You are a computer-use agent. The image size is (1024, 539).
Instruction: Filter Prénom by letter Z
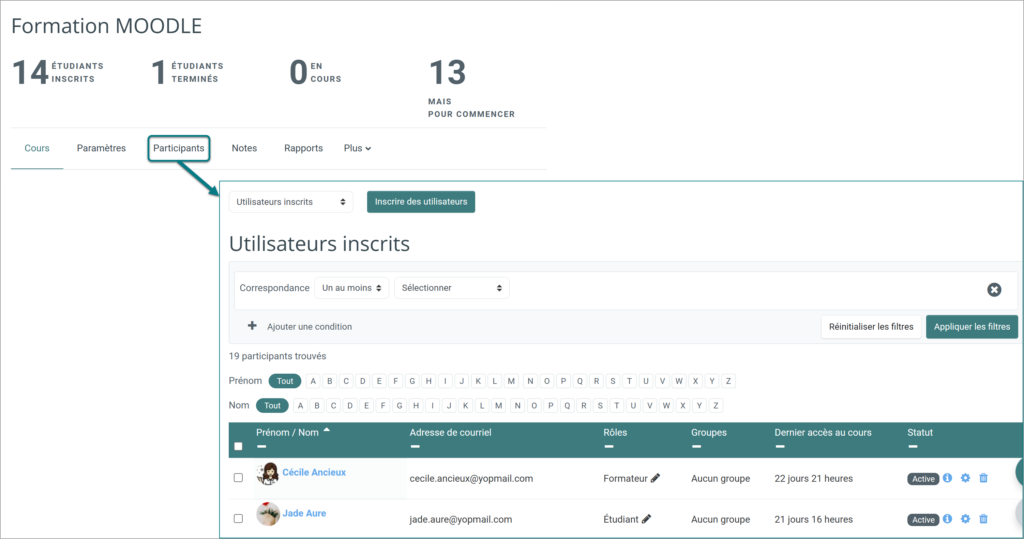728,381
